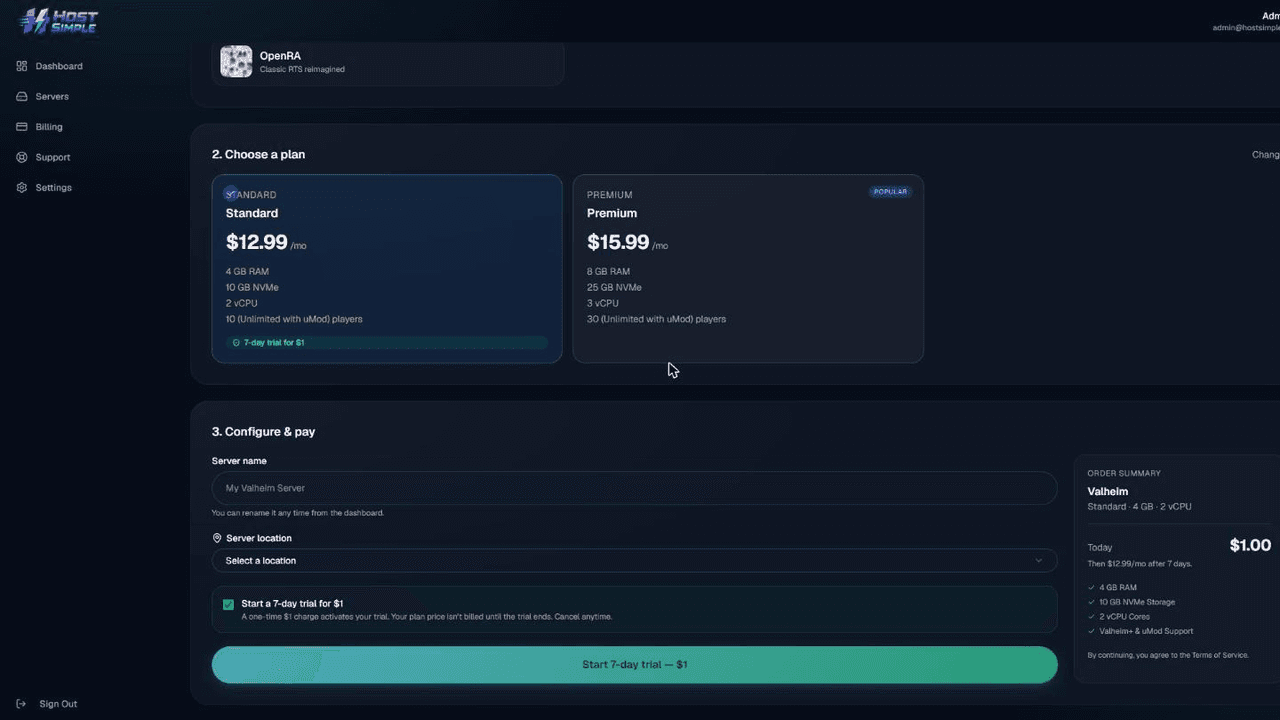This screenshot has width=1280, height=720.
Task: Choose the Premium plan card
Action: [748, 269]
